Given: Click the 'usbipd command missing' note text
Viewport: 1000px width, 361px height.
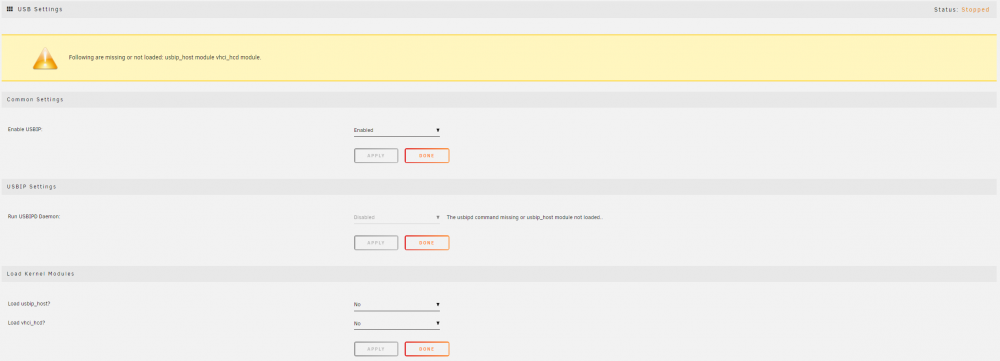Looking at the screenshot, I should click(x=525, y=217).
